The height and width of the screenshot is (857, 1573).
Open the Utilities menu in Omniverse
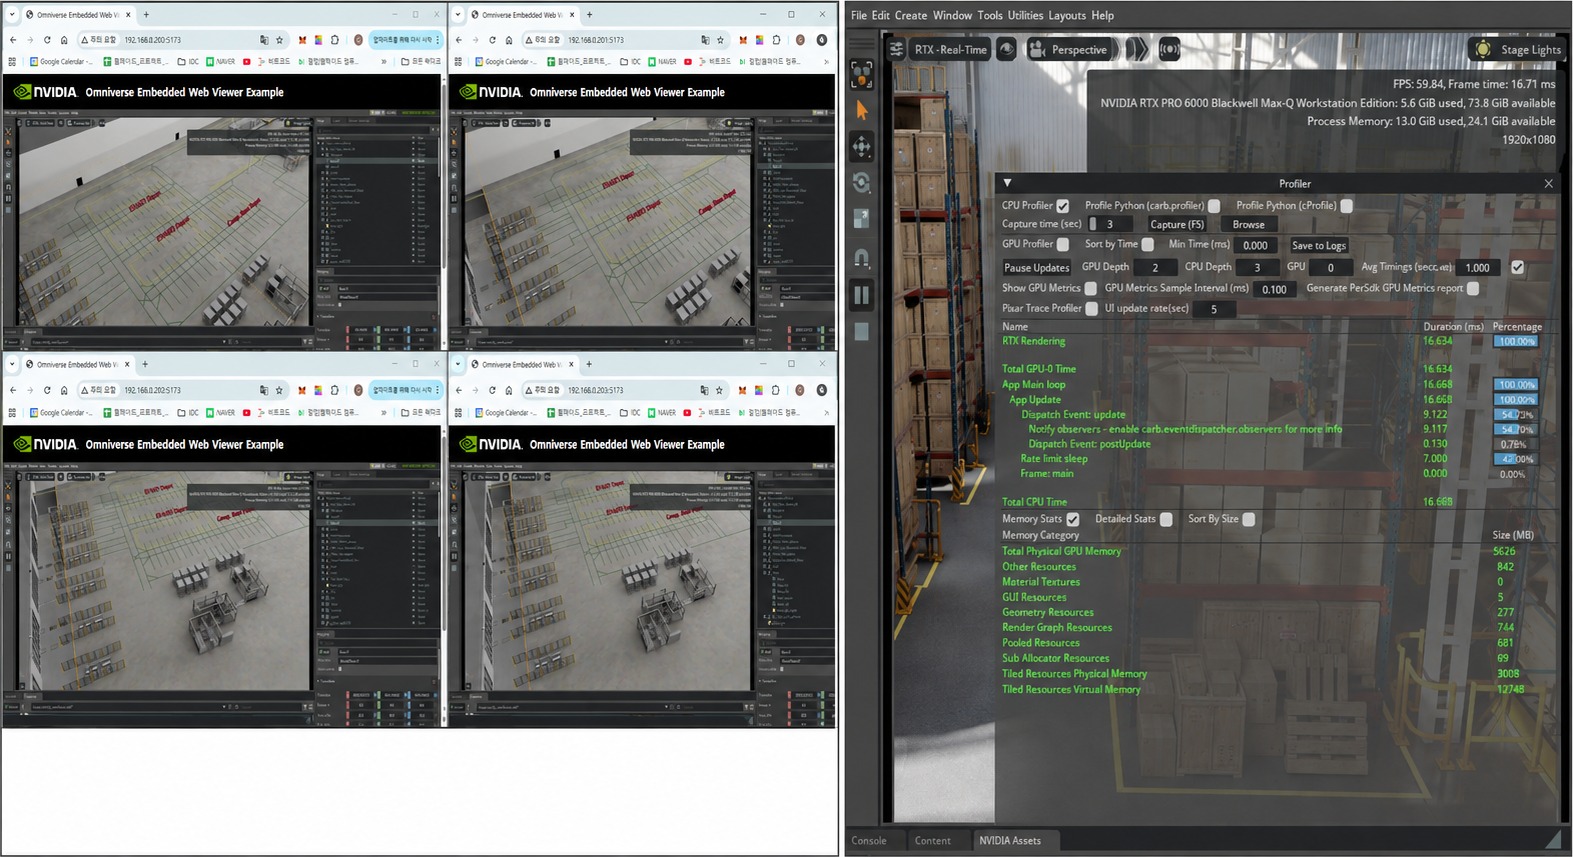pyautogui.click(x=1025, y=15)
